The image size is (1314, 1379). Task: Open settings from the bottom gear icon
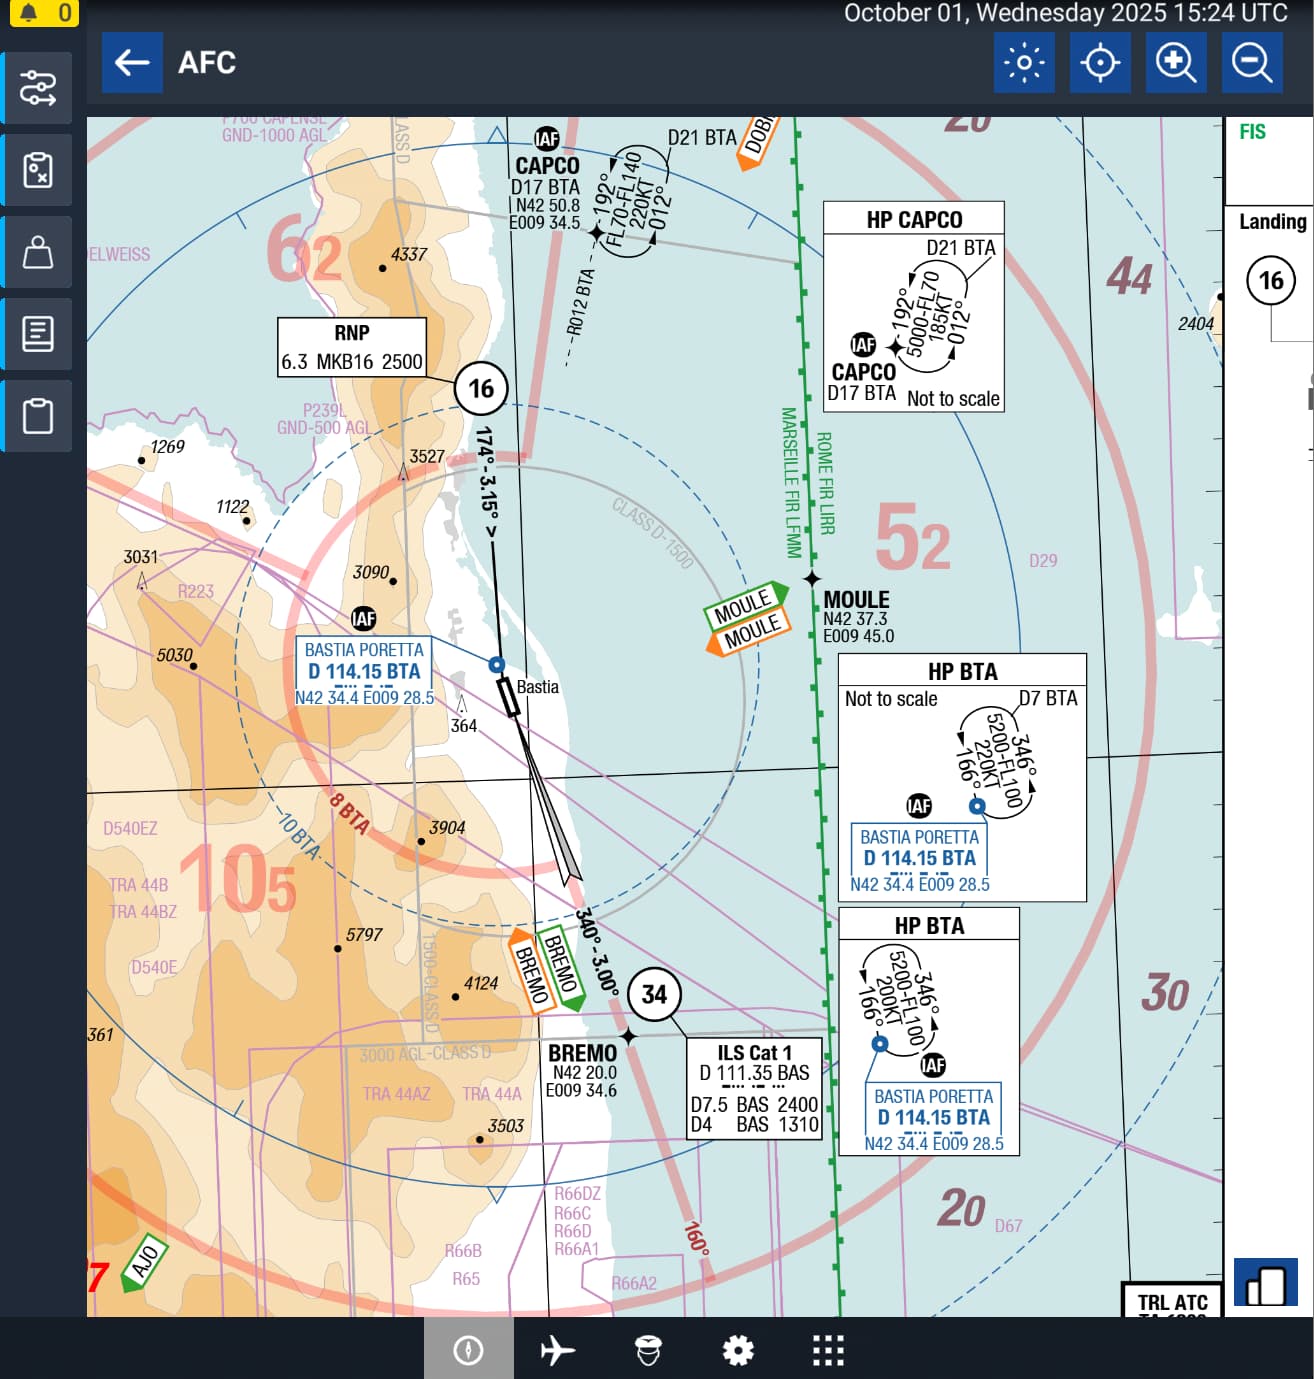point(738,1350)
